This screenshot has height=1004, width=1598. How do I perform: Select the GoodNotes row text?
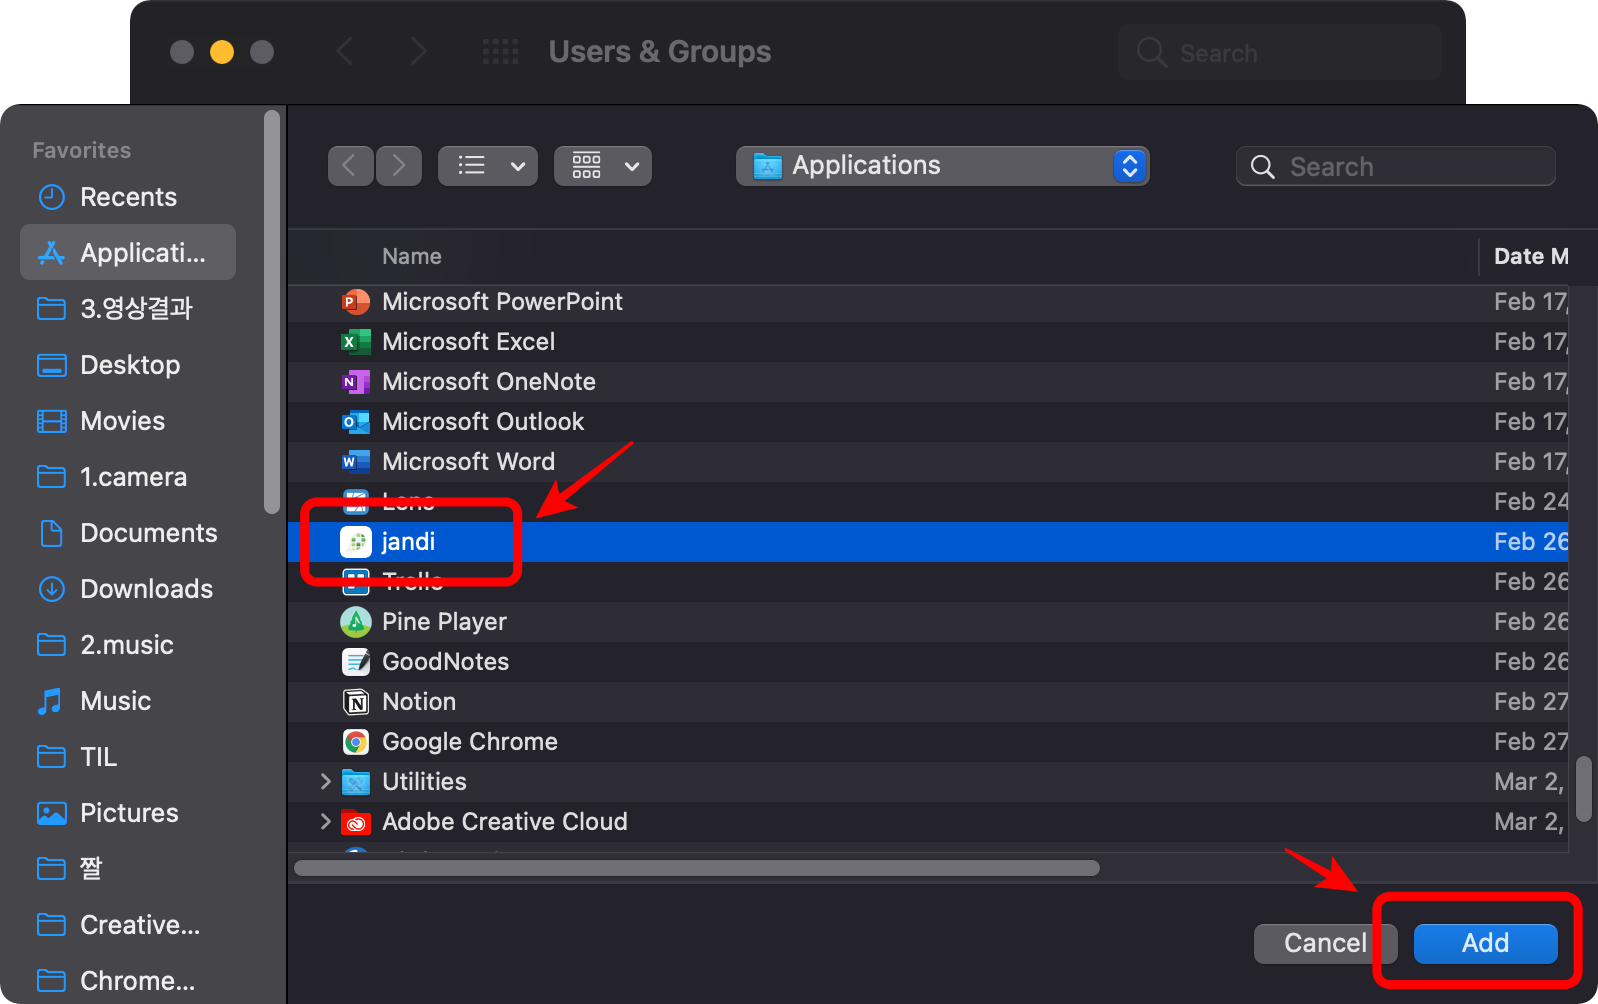pos(446,662)
